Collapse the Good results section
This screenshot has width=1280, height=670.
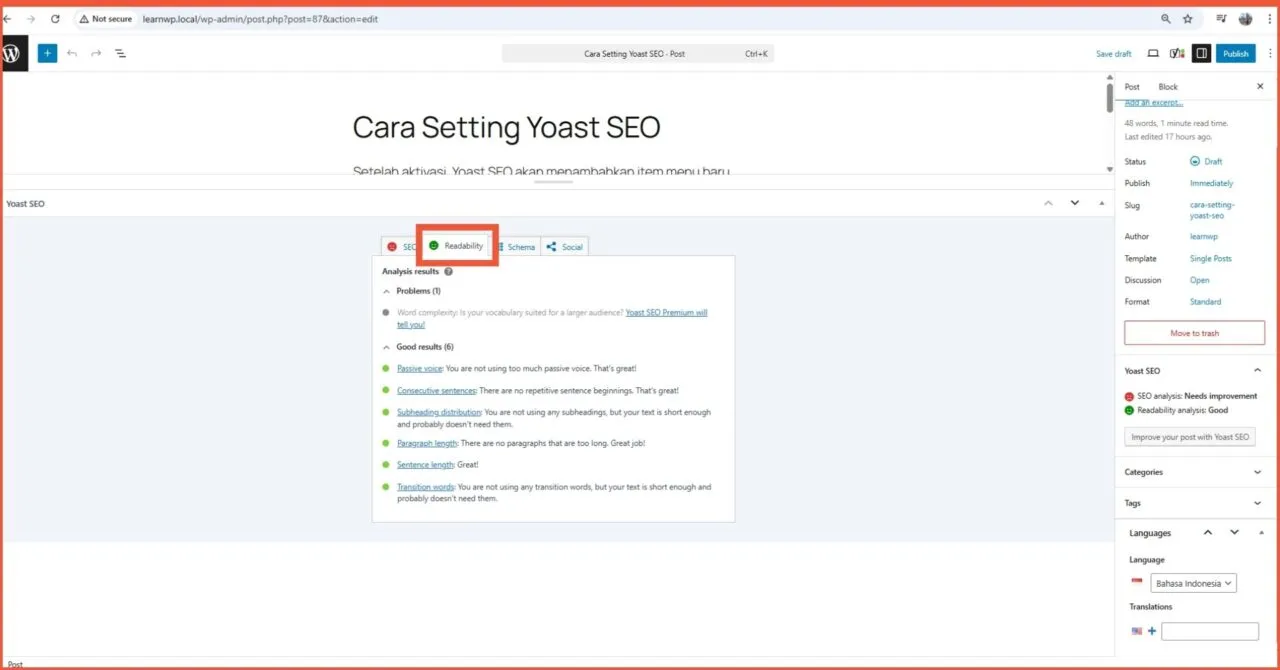pos(386,346)
